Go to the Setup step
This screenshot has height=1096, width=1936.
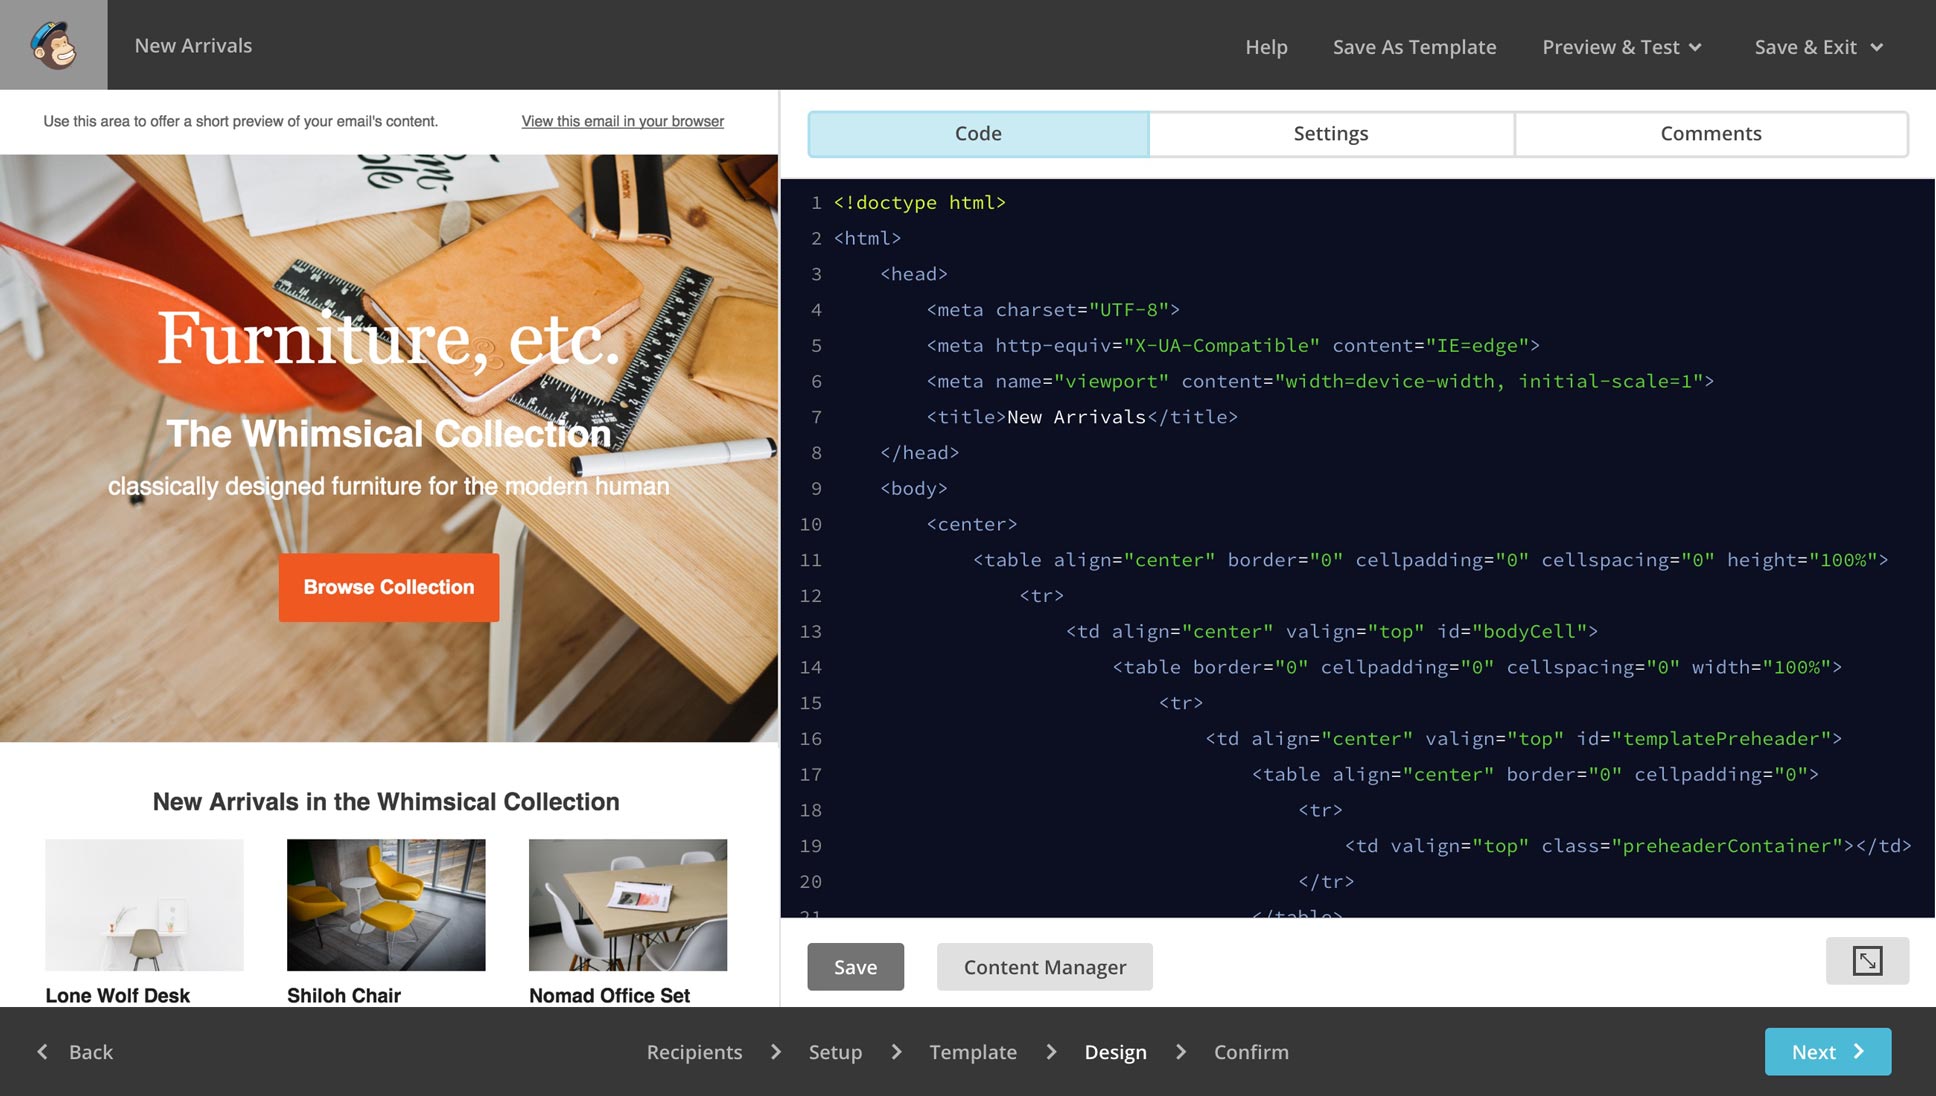click(835, 1052)
